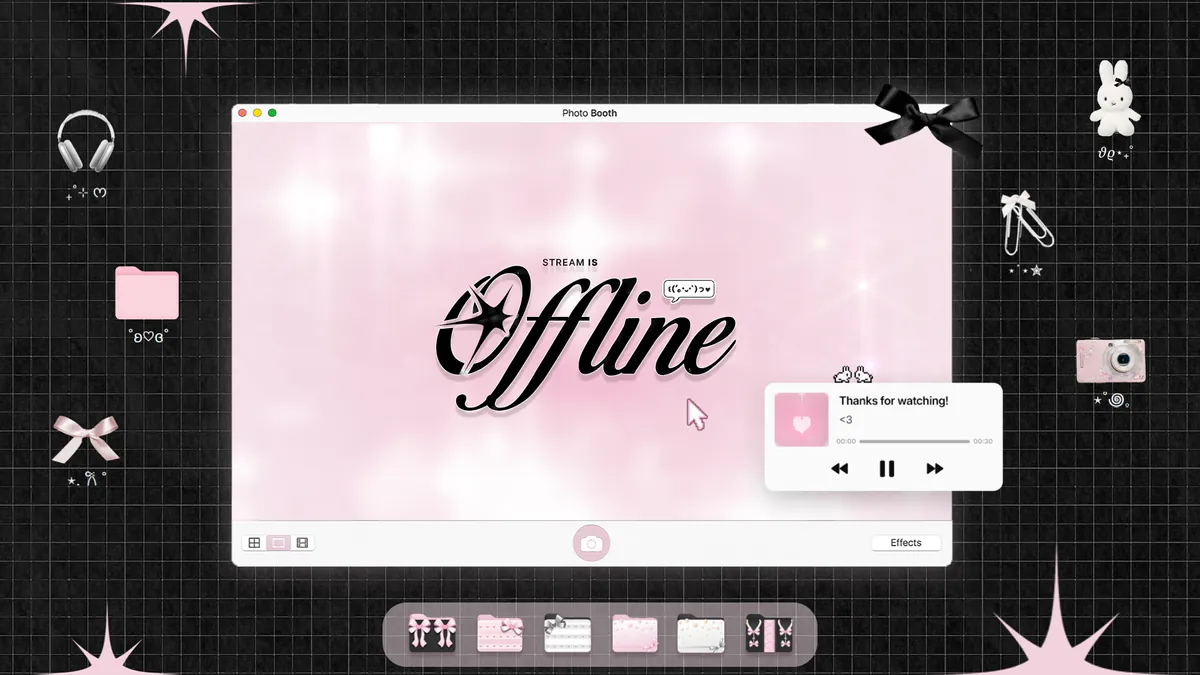Click the "Thanks for watching!" title text
This screenshot has width=1200, height=675.
[894, 401]
